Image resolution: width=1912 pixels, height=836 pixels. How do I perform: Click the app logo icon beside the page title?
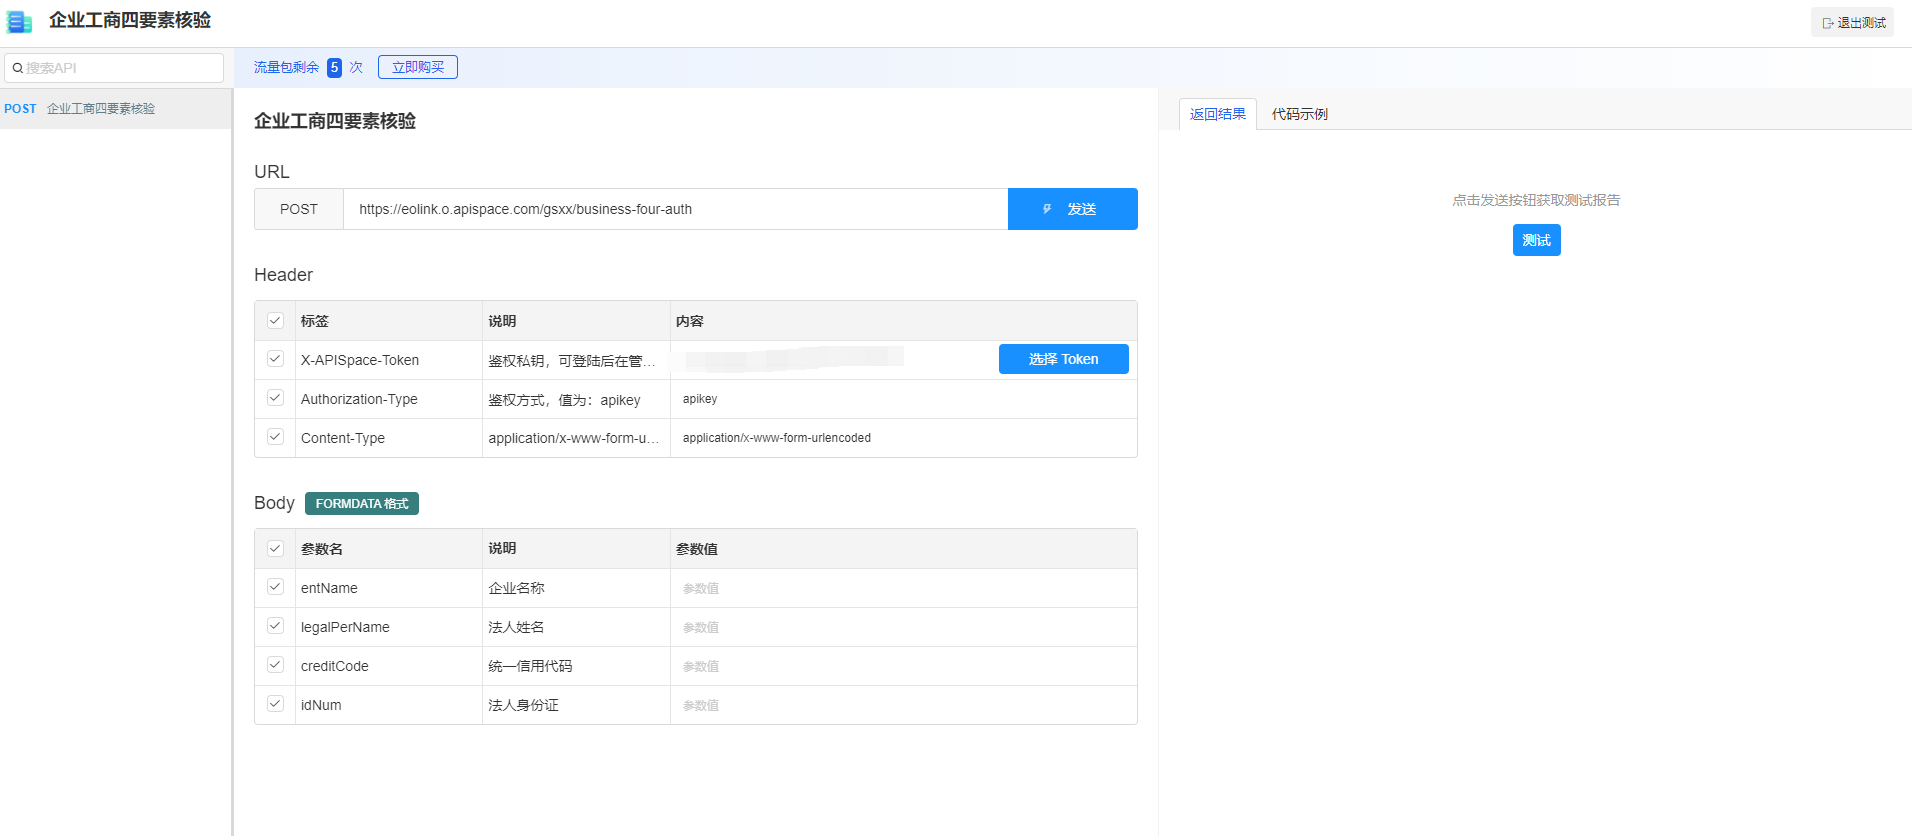coord(20,22)
